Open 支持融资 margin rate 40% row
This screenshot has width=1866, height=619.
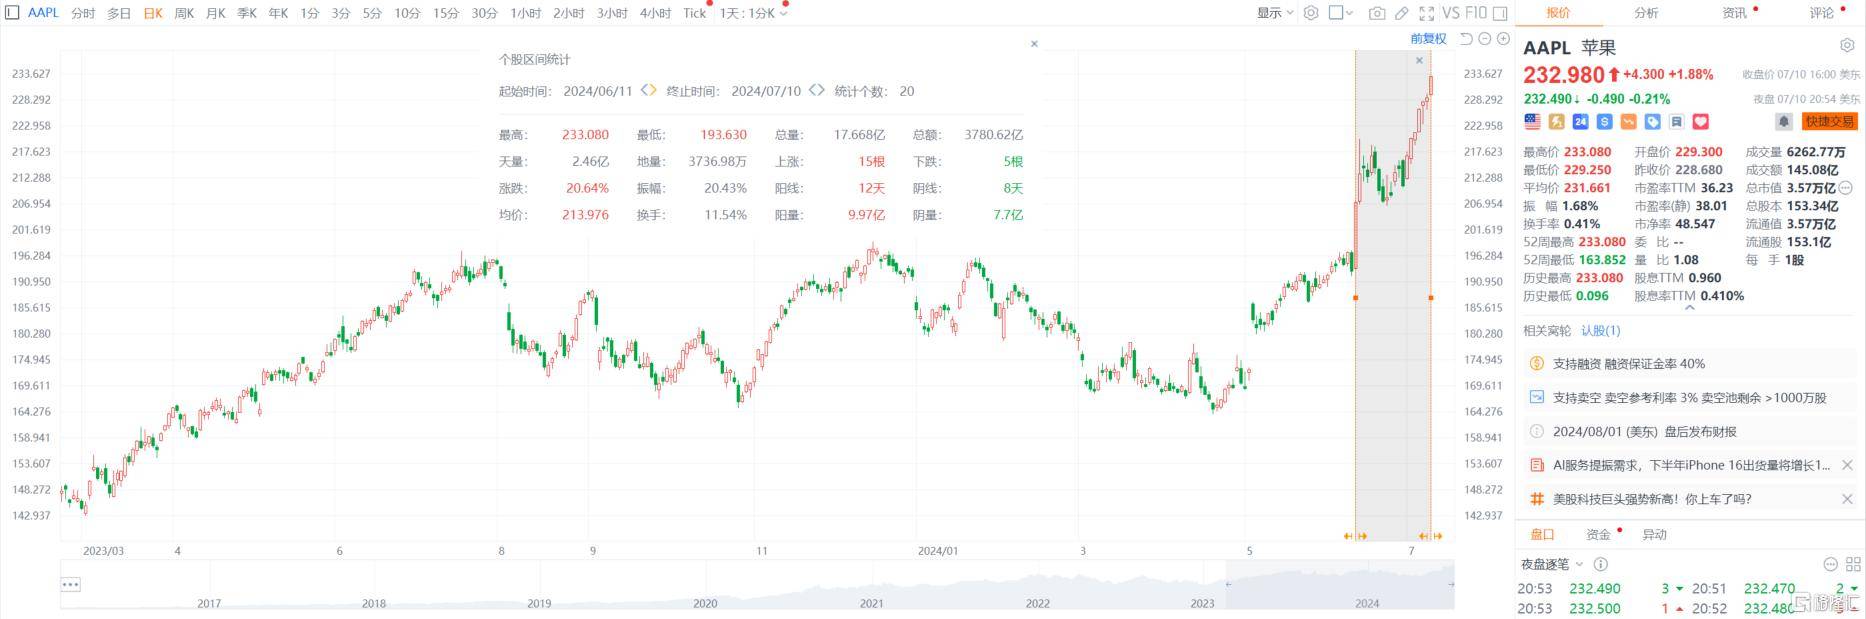[x=1690, y=364]
